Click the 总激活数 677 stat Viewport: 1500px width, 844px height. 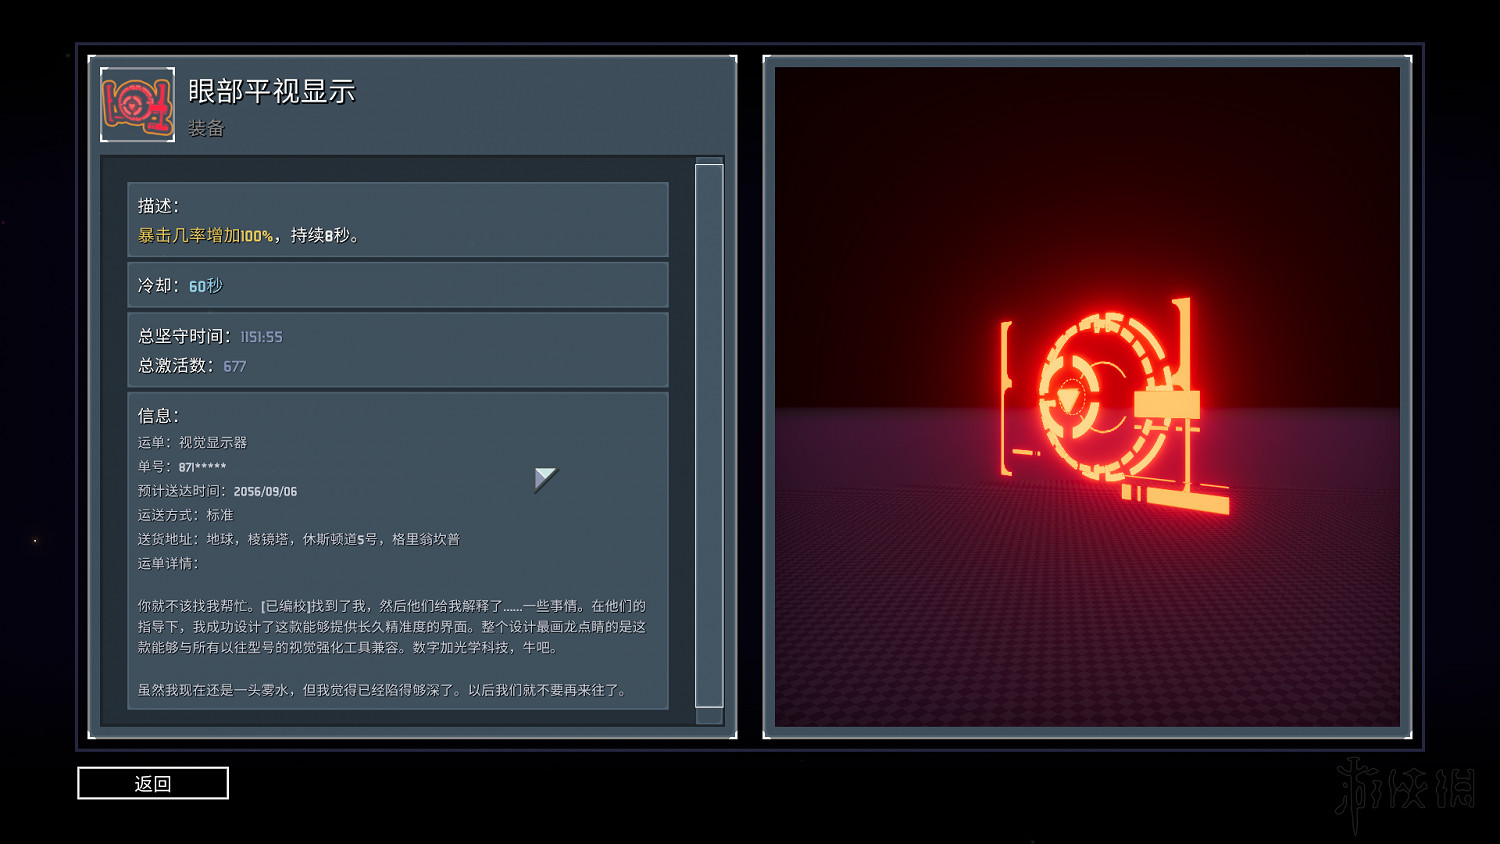[191, 366]
